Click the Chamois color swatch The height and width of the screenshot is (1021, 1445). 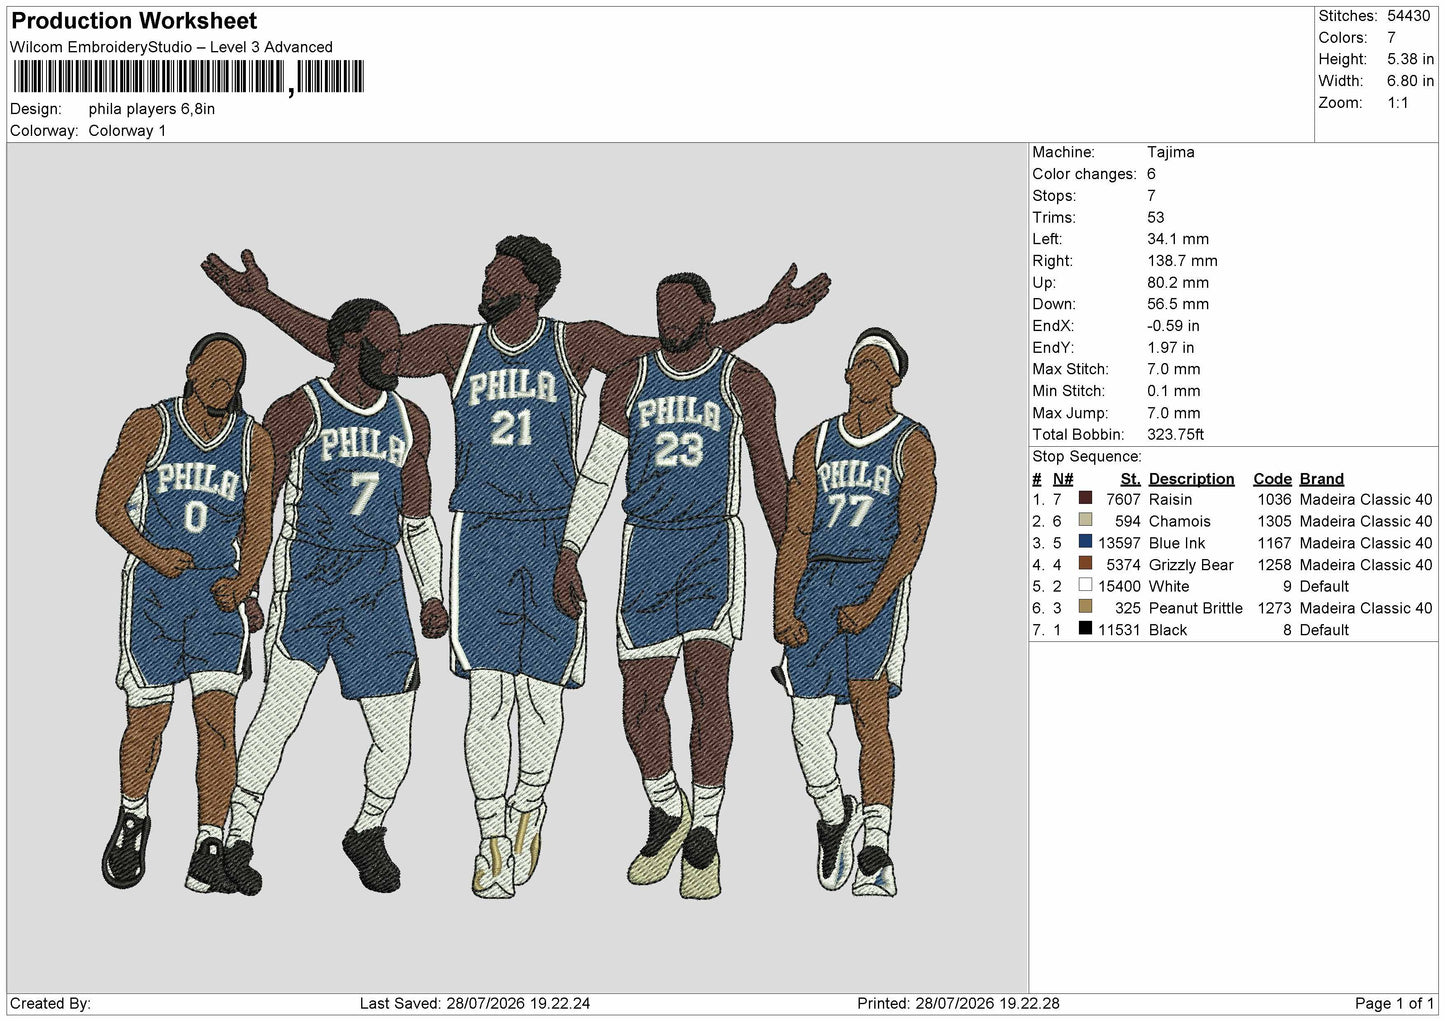(1085, 520)
